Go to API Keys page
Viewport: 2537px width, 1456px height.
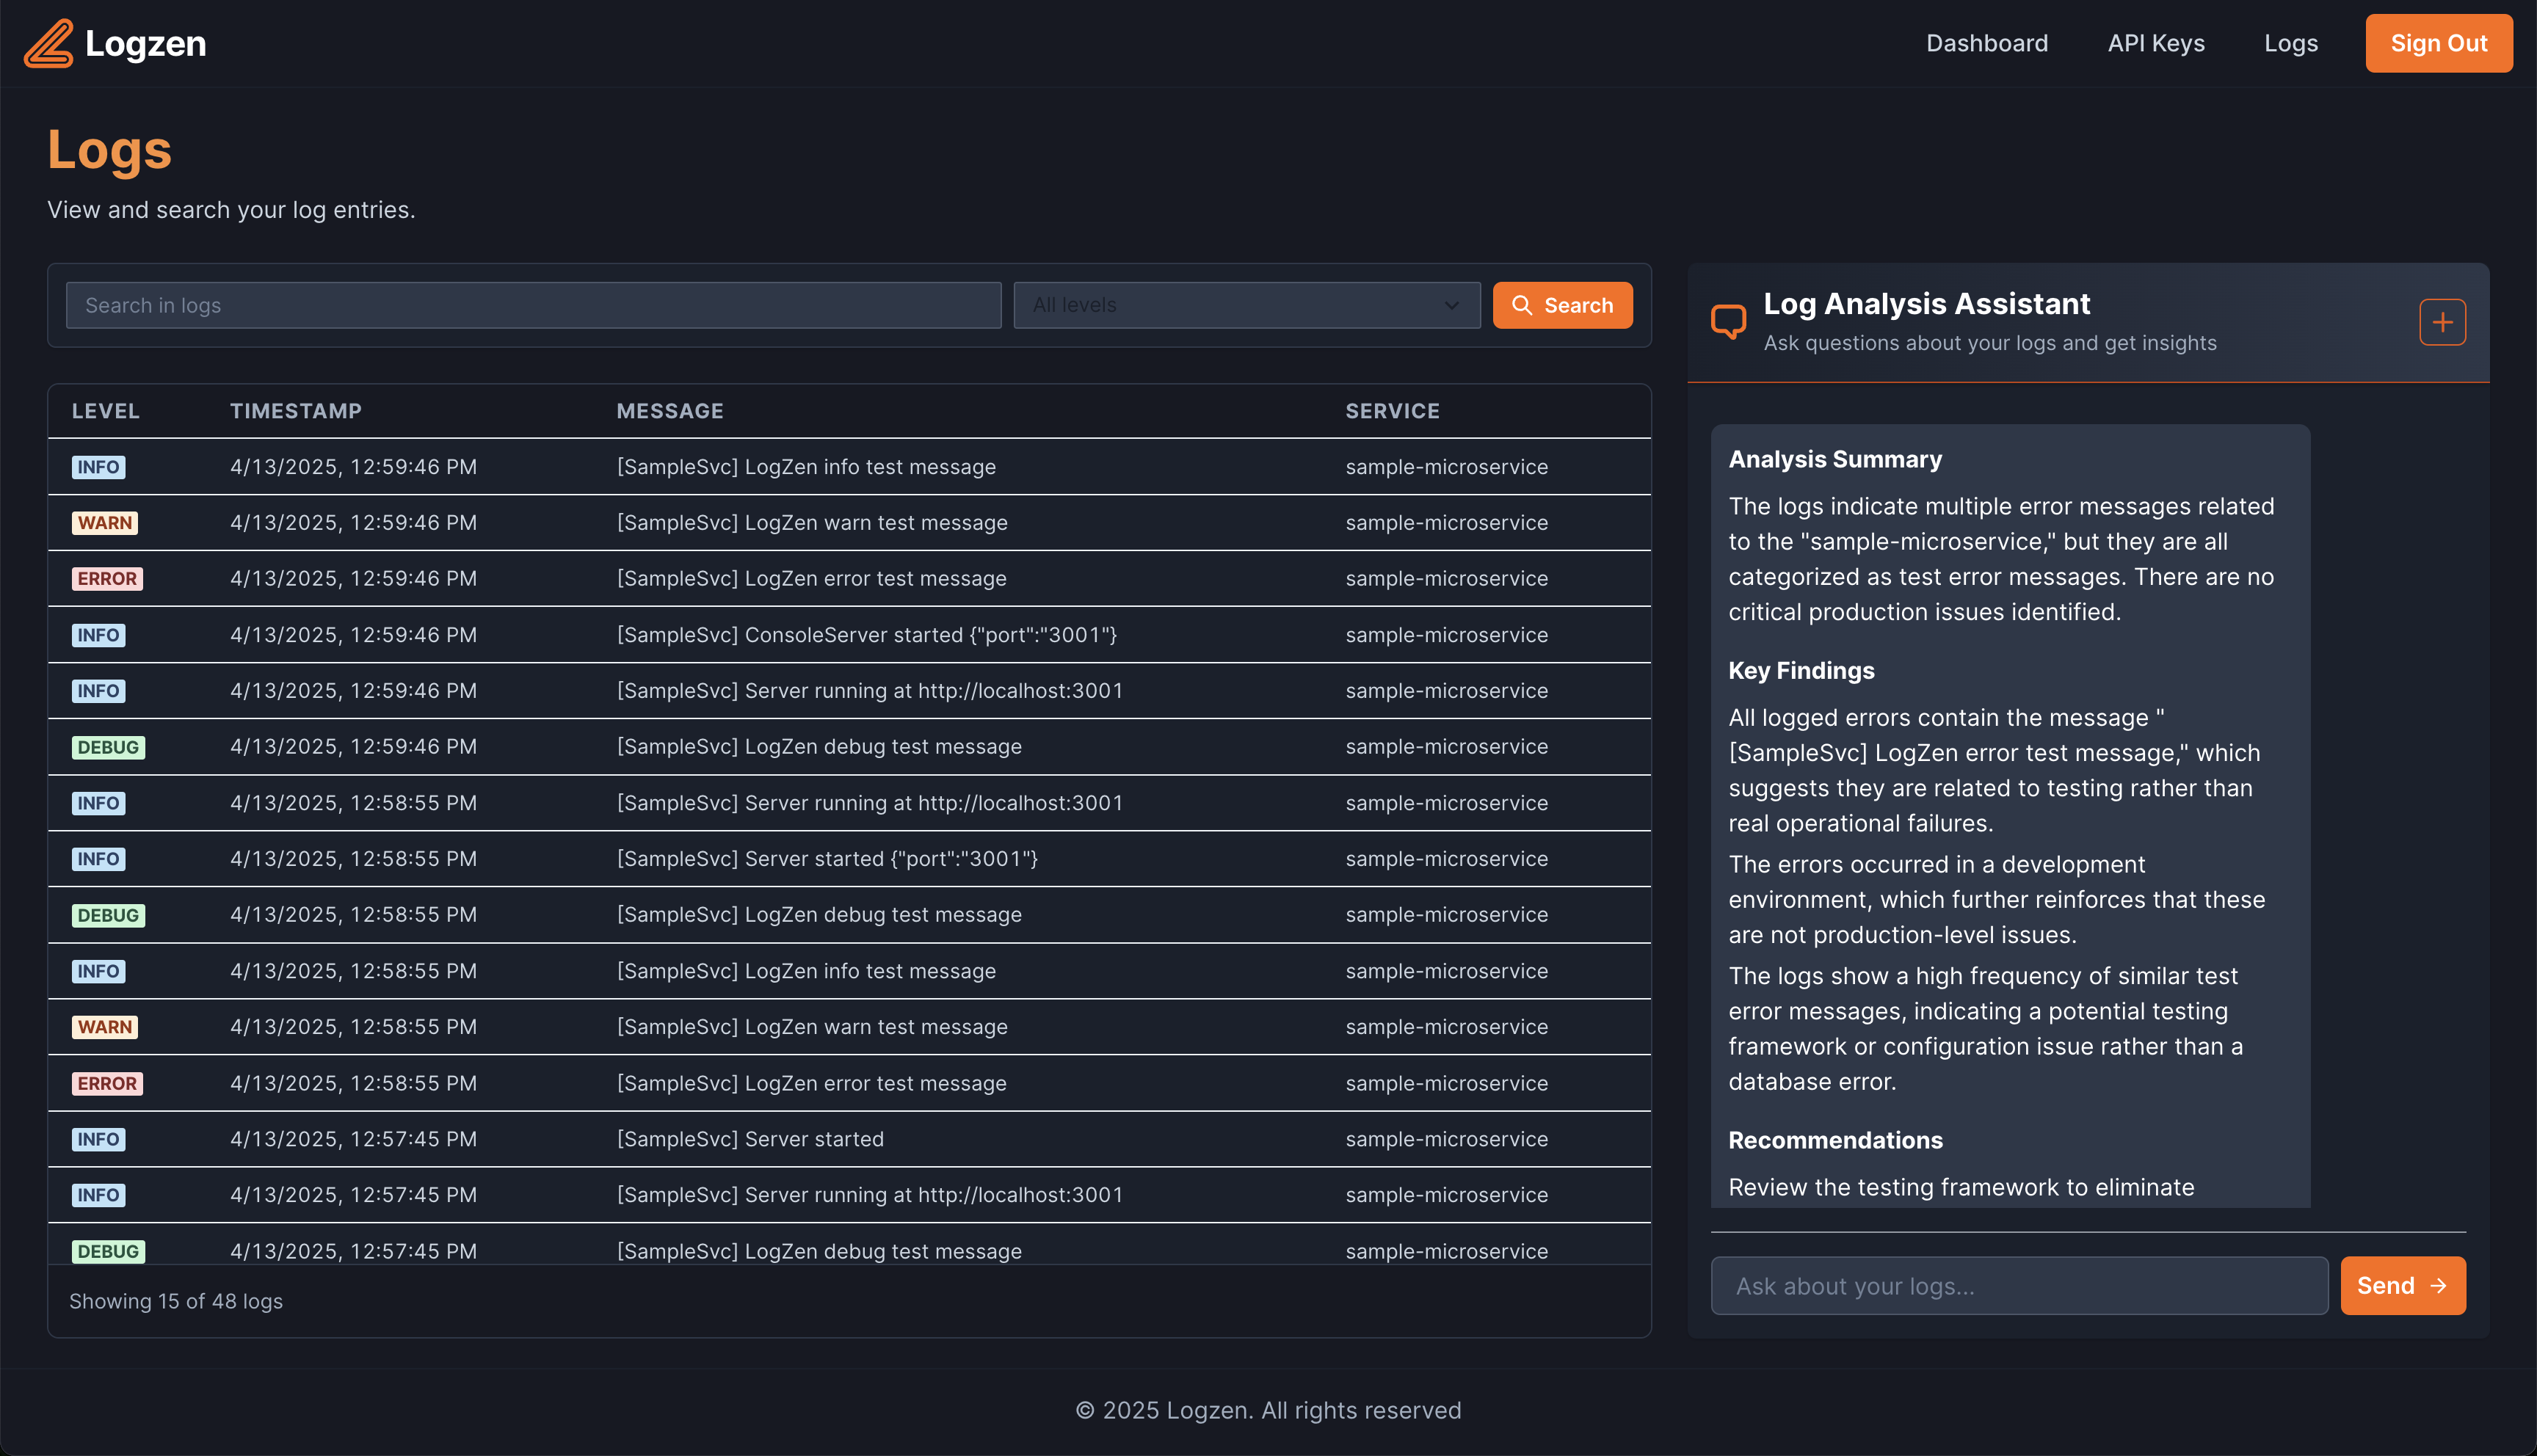[2155, 43]
